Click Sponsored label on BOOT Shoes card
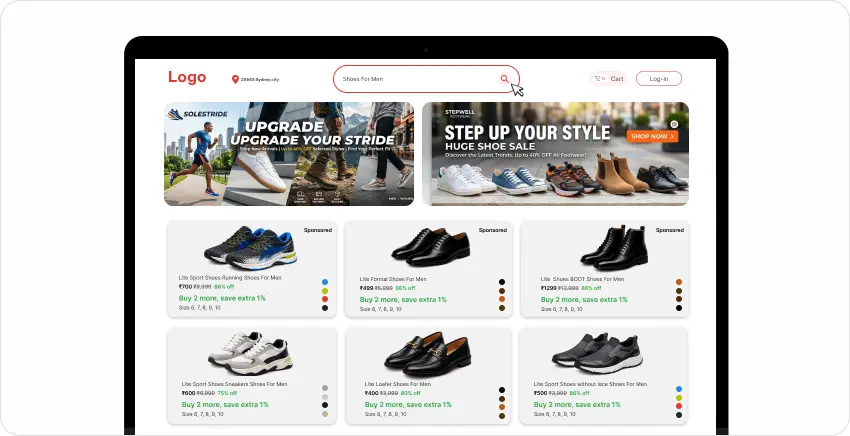Image resolution: width=850 pixels, height=436 pixels. tap(670, 230)
